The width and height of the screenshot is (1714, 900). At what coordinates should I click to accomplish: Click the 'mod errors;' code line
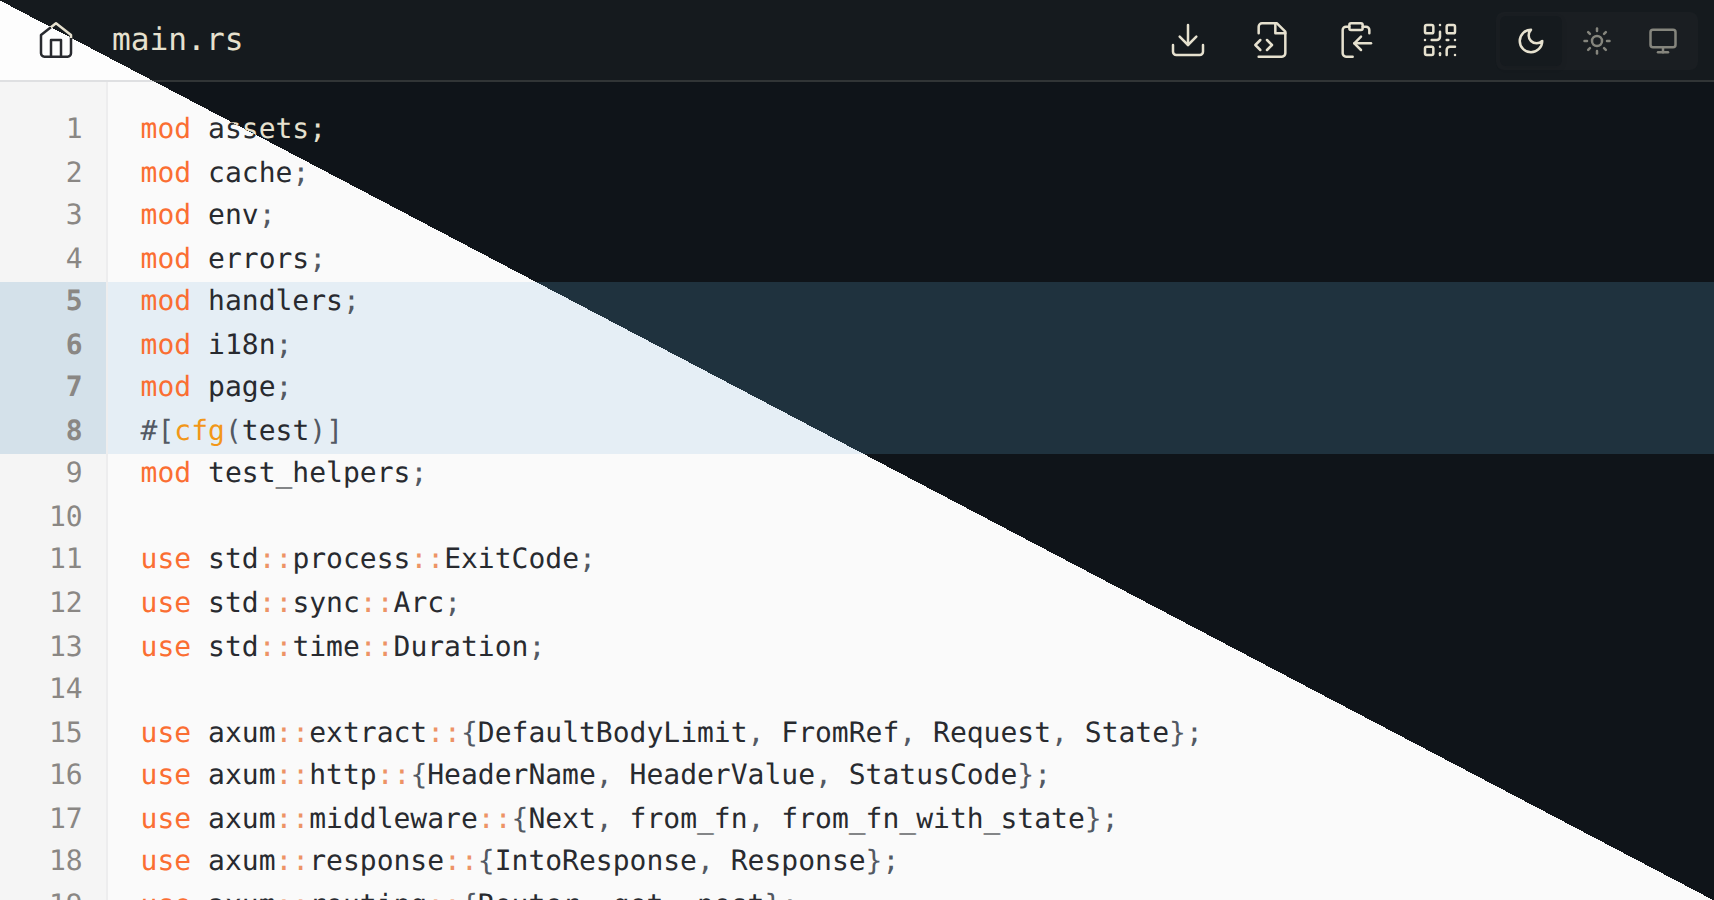[232, 258]
